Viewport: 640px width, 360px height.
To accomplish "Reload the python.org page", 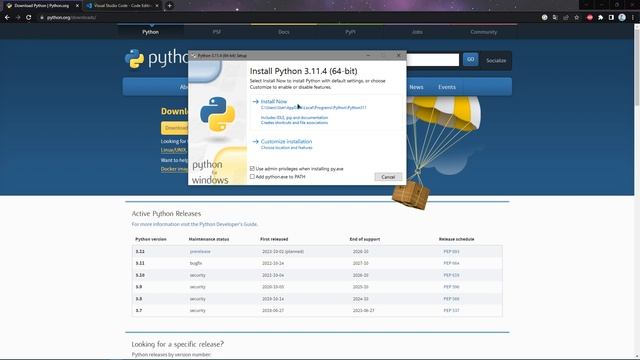I will 29,18.
